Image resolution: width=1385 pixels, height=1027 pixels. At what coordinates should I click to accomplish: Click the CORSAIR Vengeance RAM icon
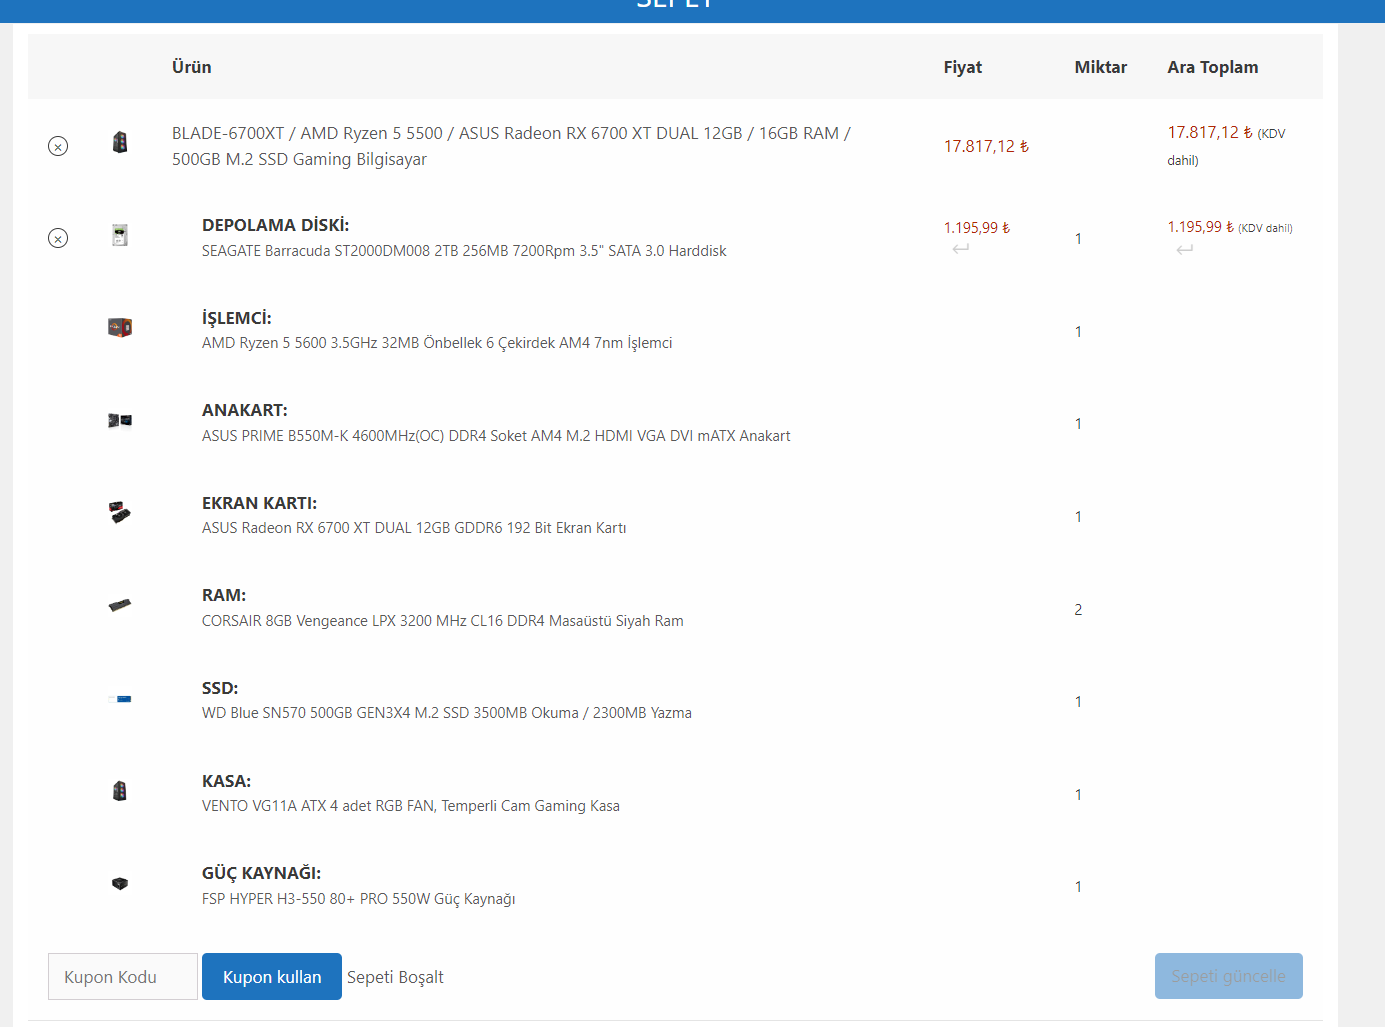pyautogui.click(x=120, y=605)
